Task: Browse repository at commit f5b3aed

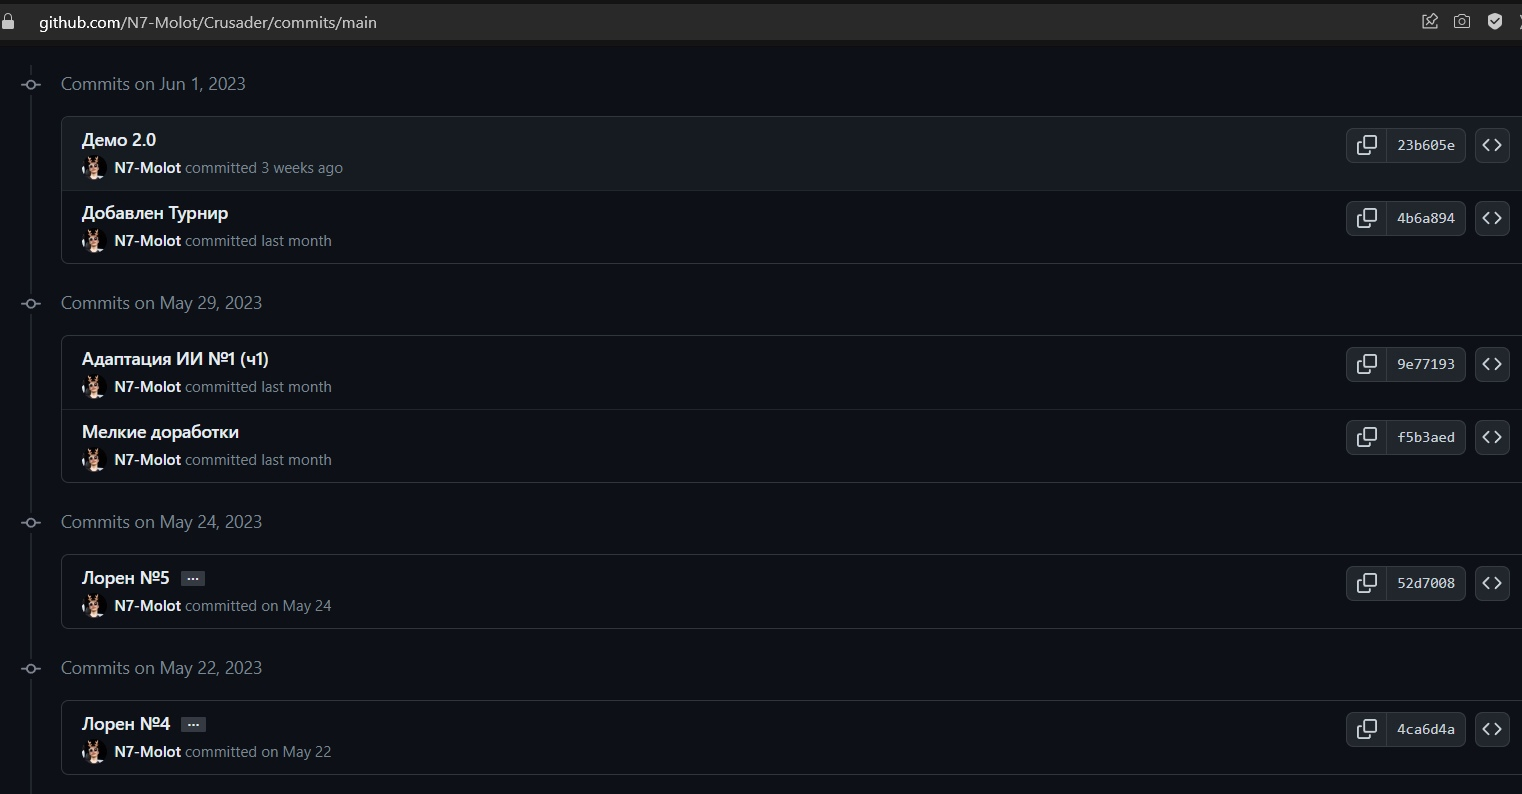Action: [1491, 437]
